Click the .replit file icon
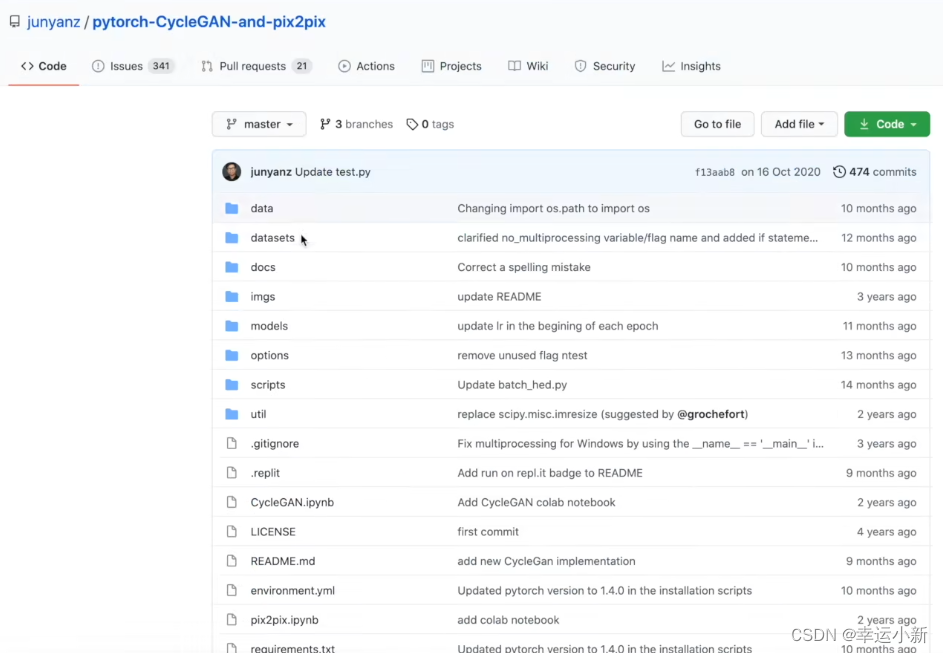The height and width of the screenshot is (653, 943). coord(232,473)
